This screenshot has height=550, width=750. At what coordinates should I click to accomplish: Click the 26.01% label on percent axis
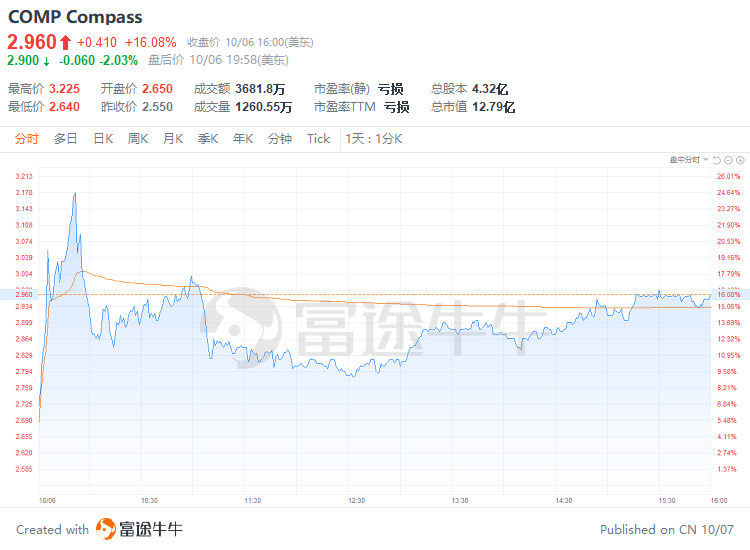click(728, 176)
